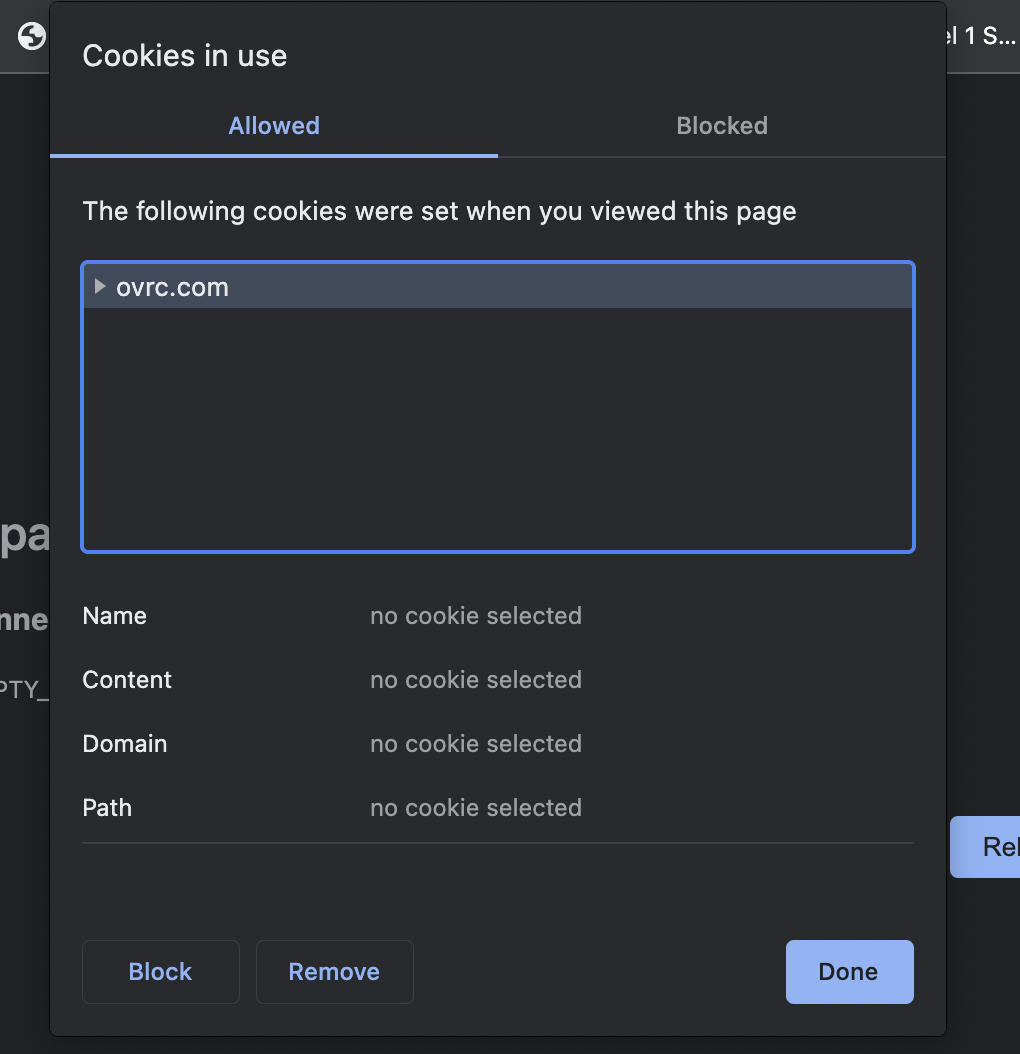The width and height of the screenshot is (1020, 1054).
Task: Click the "no cookie selected" value beside Content
Action: pyautogui.click(x=476, y=680)
